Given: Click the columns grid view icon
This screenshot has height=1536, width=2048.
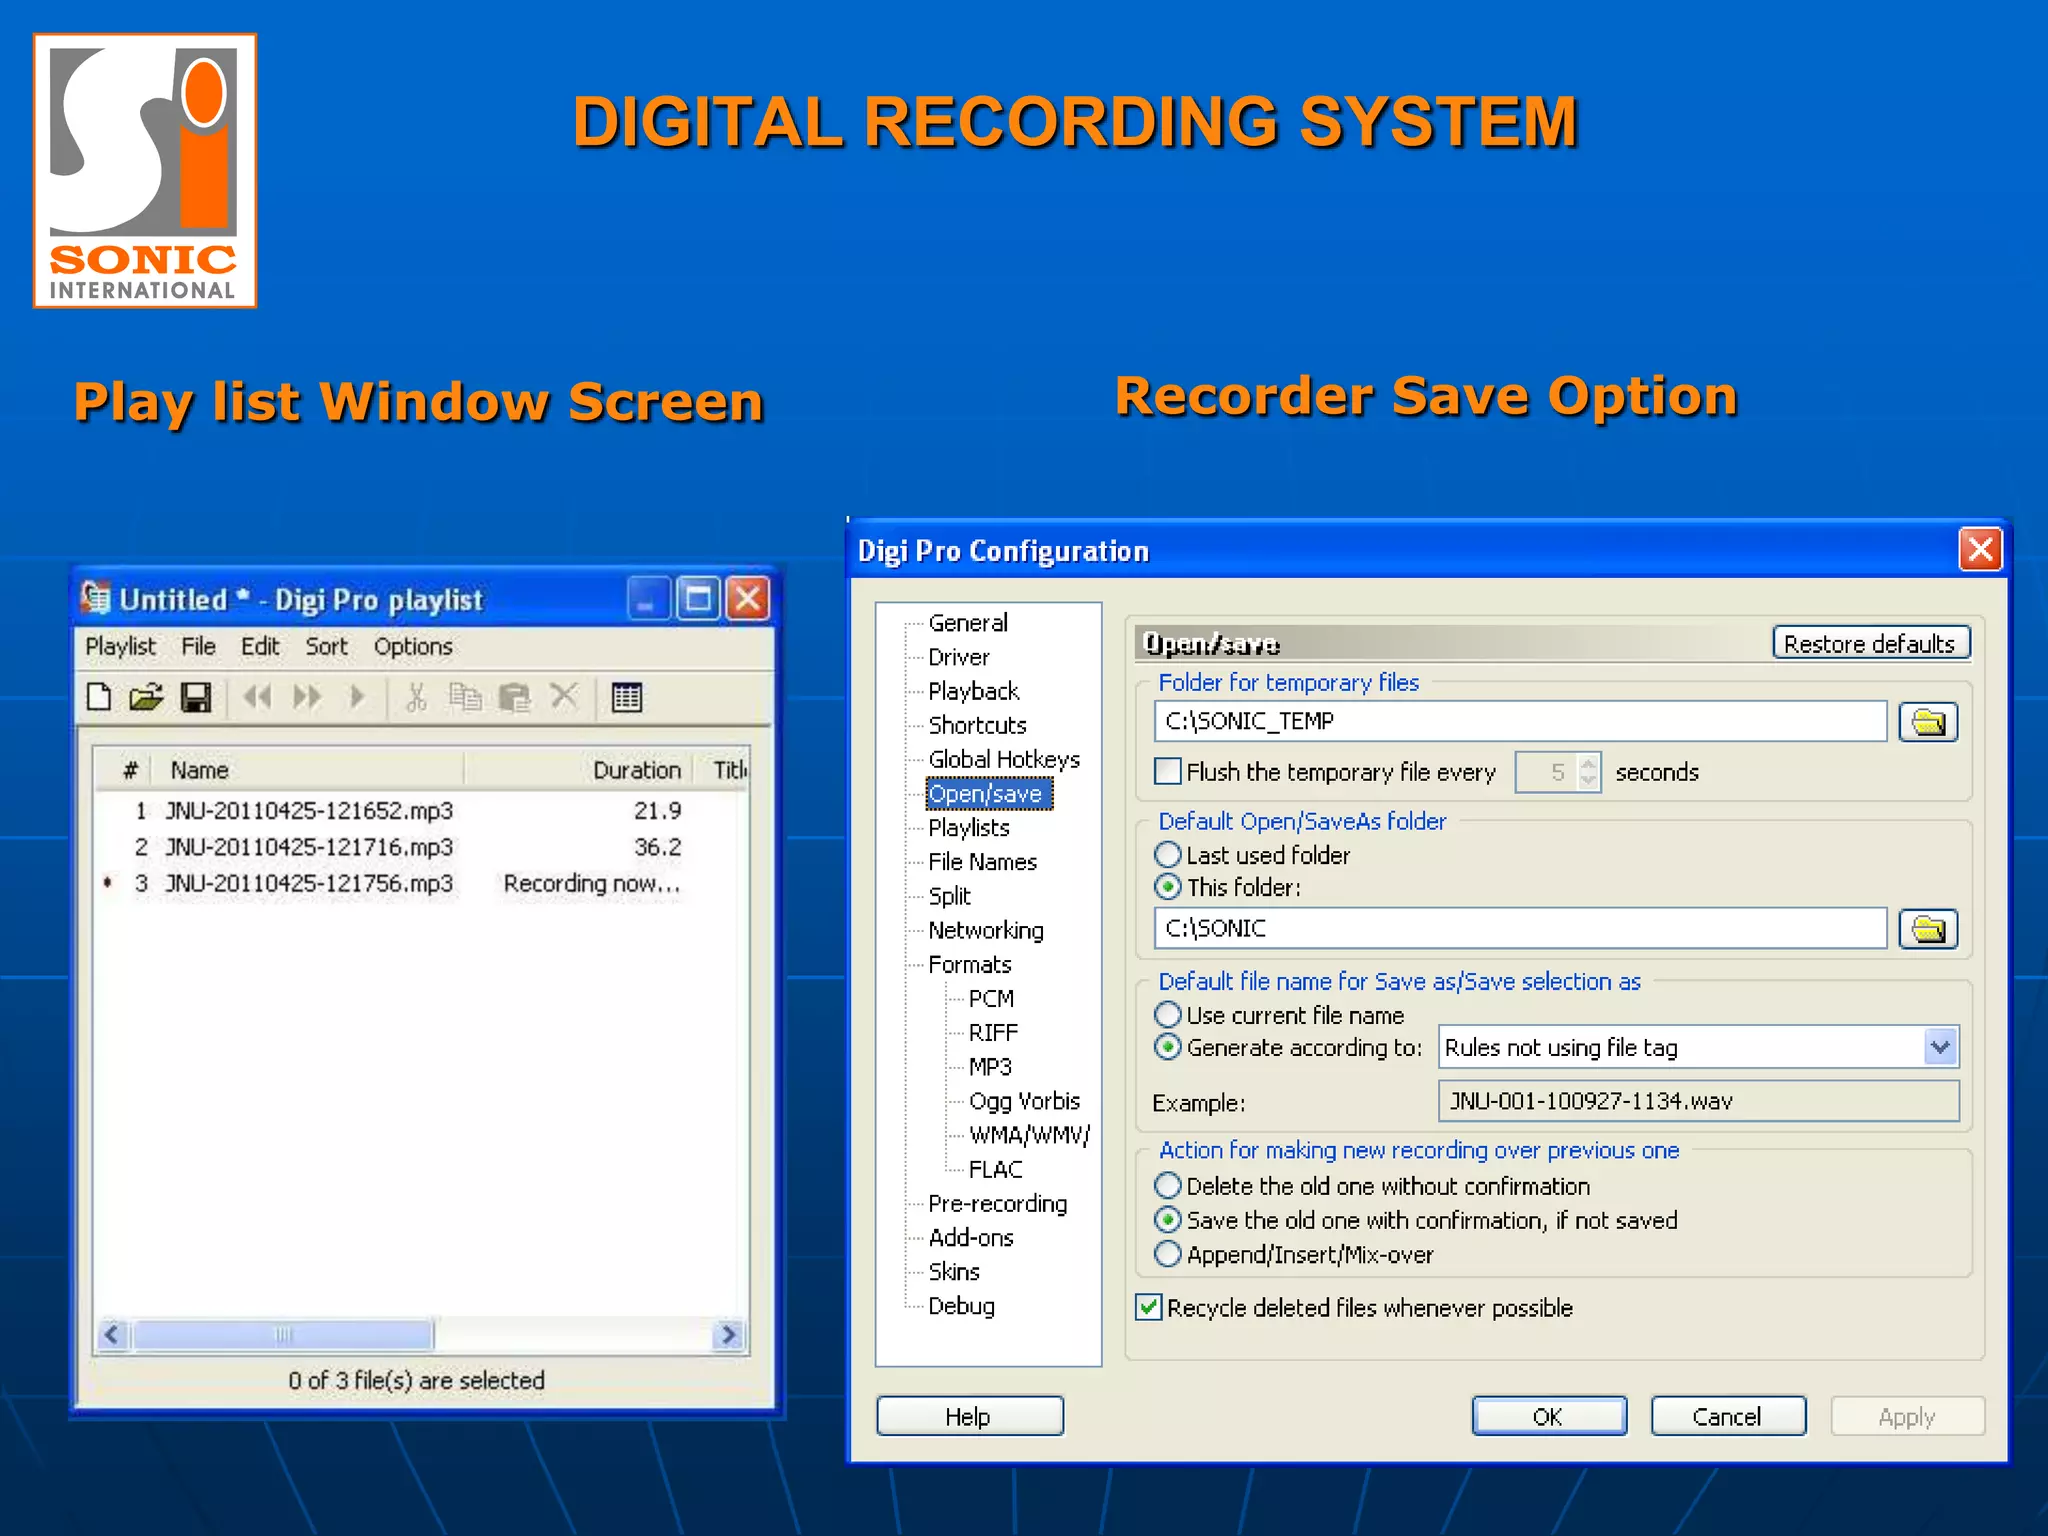Looking at the screenshot, I should pos(627,697).
